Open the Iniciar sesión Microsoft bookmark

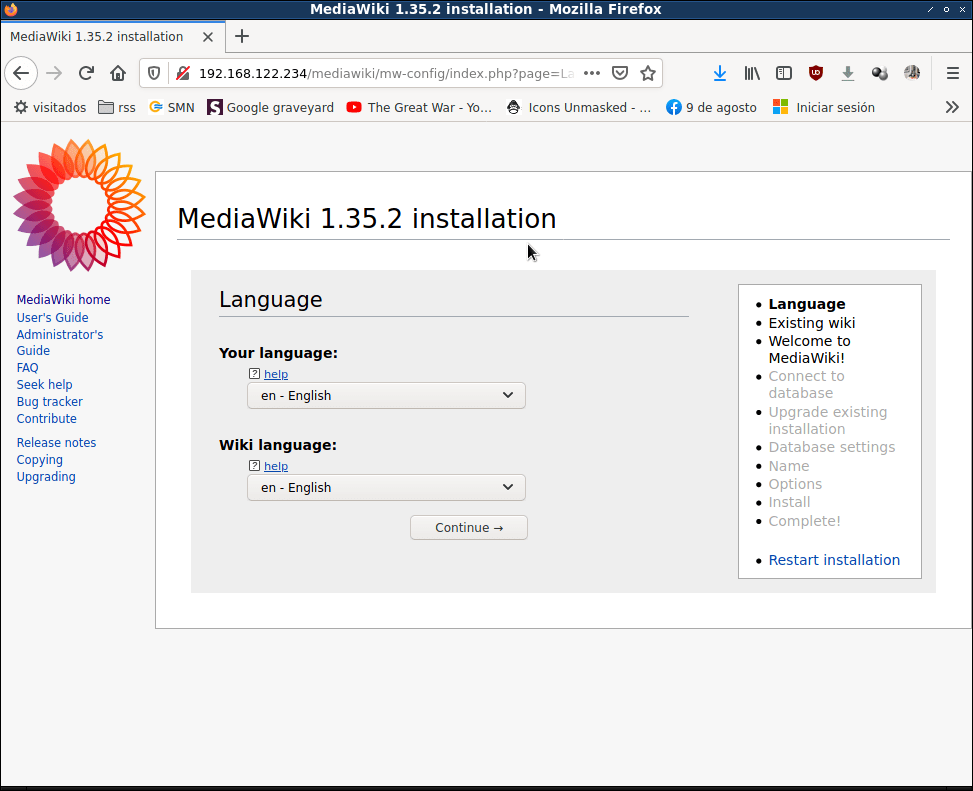point(824,107)
